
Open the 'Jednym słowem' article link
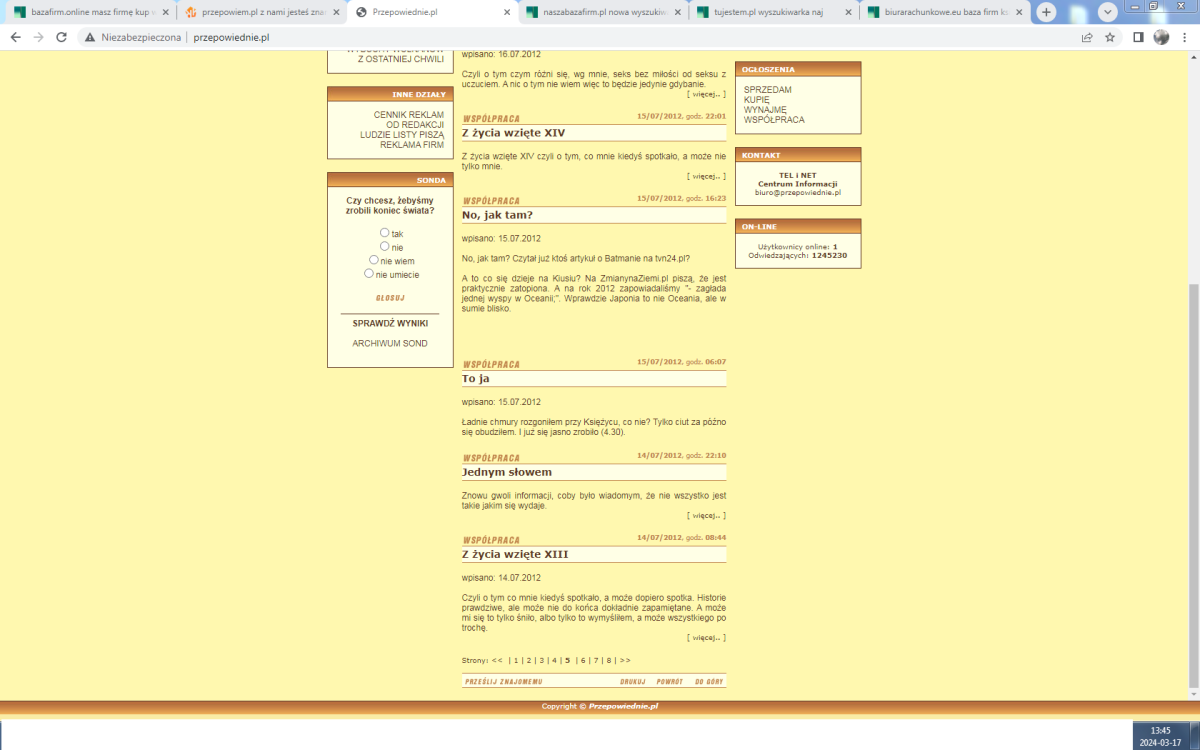(x=507, y=472)
